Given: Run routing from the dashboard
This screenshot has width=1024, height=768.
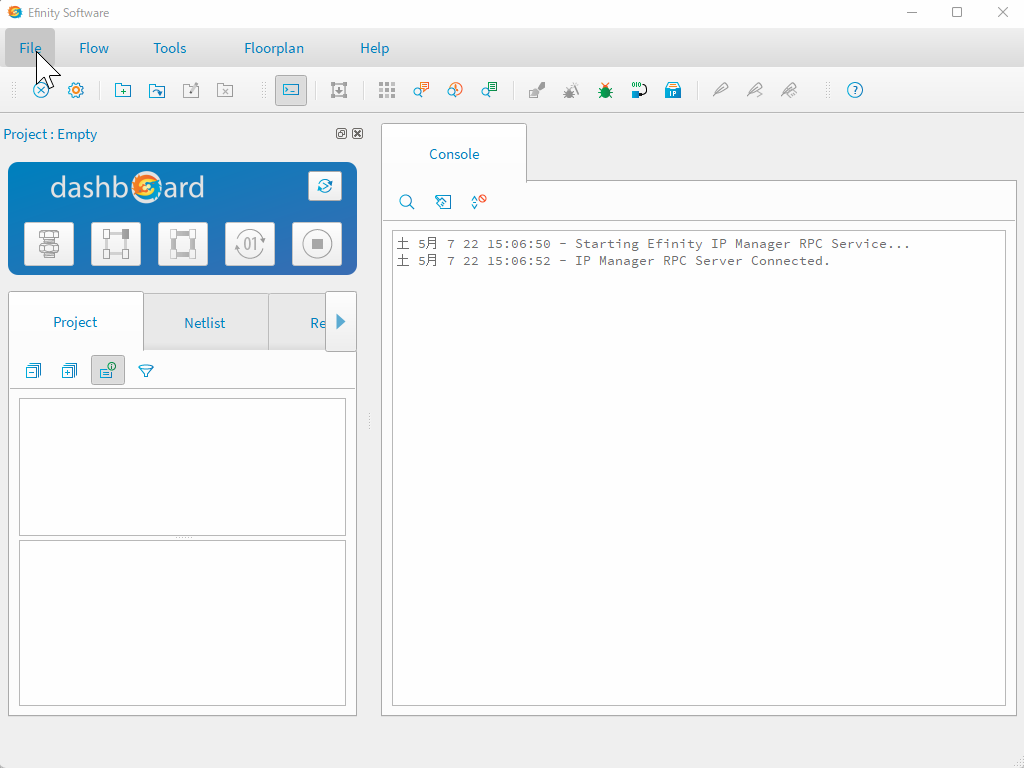Looking at the screenshot, I should 183,244.
